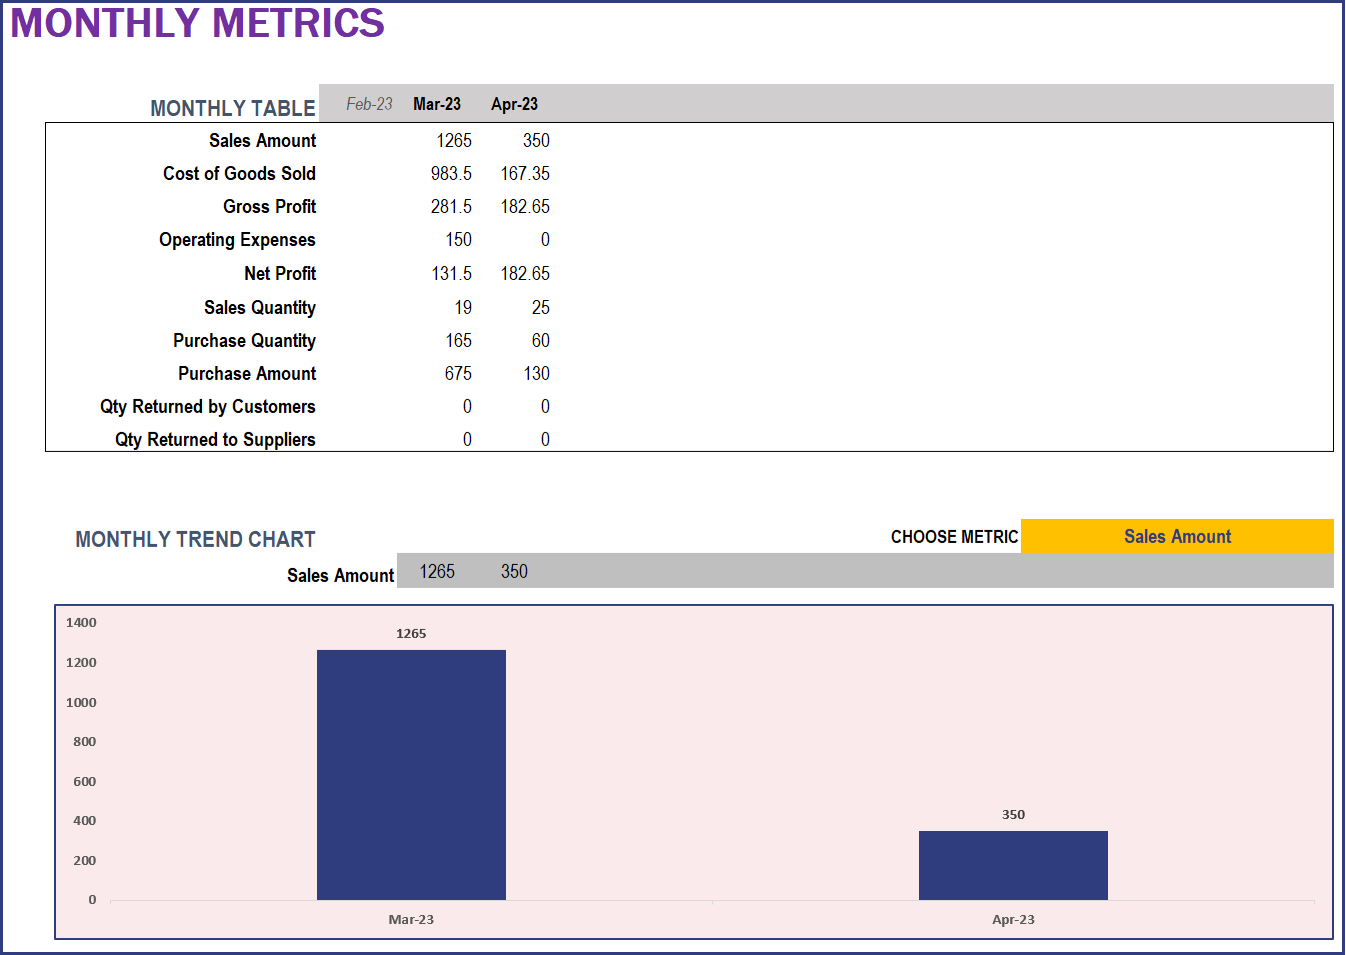Click the MONTHLY METRICS title text
1346x955 pixels.
click(x=195, y=24)
